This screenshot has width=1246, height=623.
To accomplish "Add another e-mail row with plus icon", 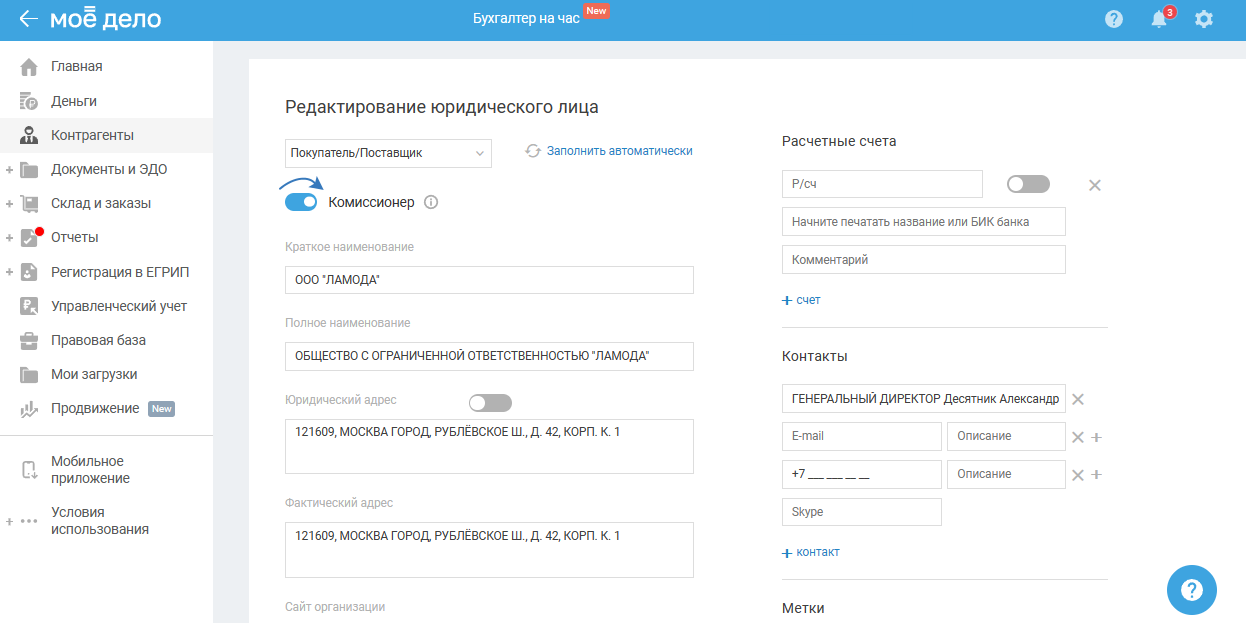I will tap(1097, 437).
